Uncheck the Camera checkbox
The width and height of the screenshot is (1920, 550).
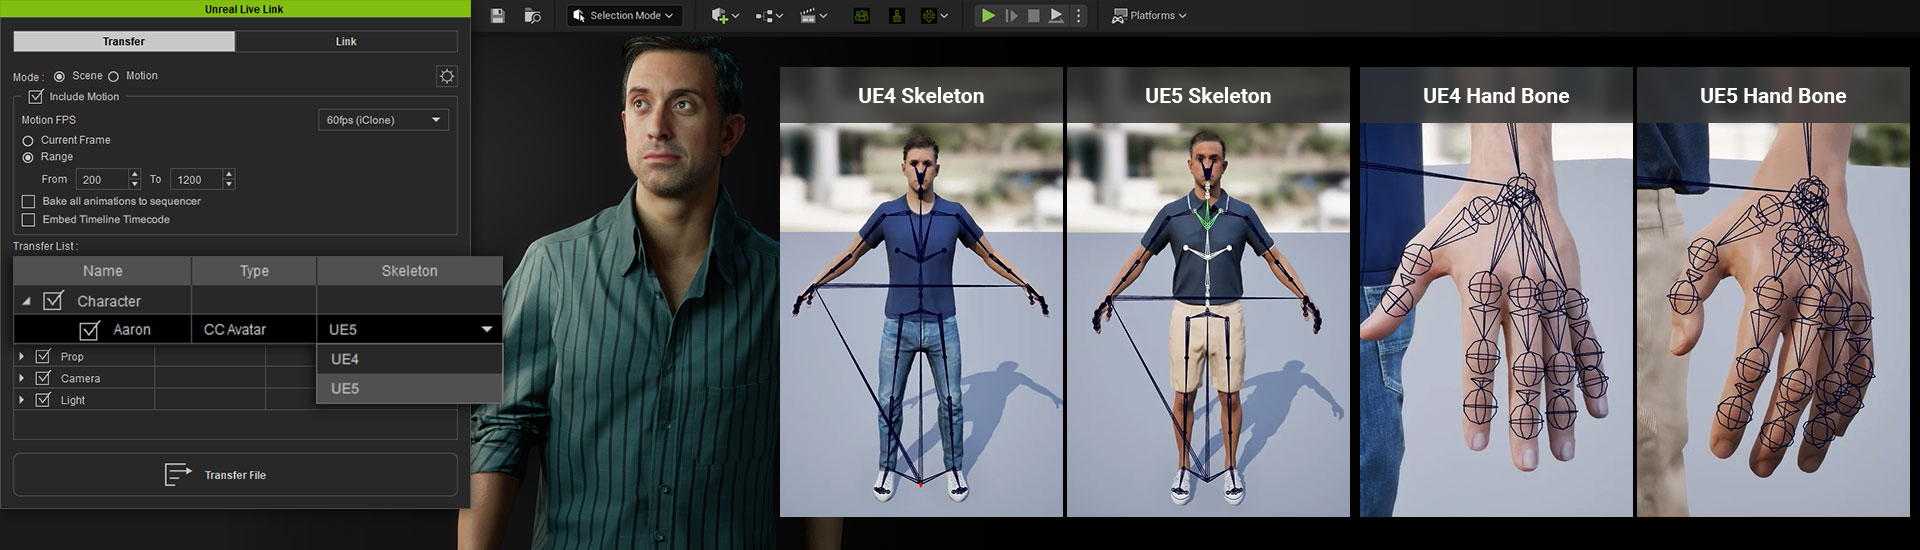tap(42, 378)
